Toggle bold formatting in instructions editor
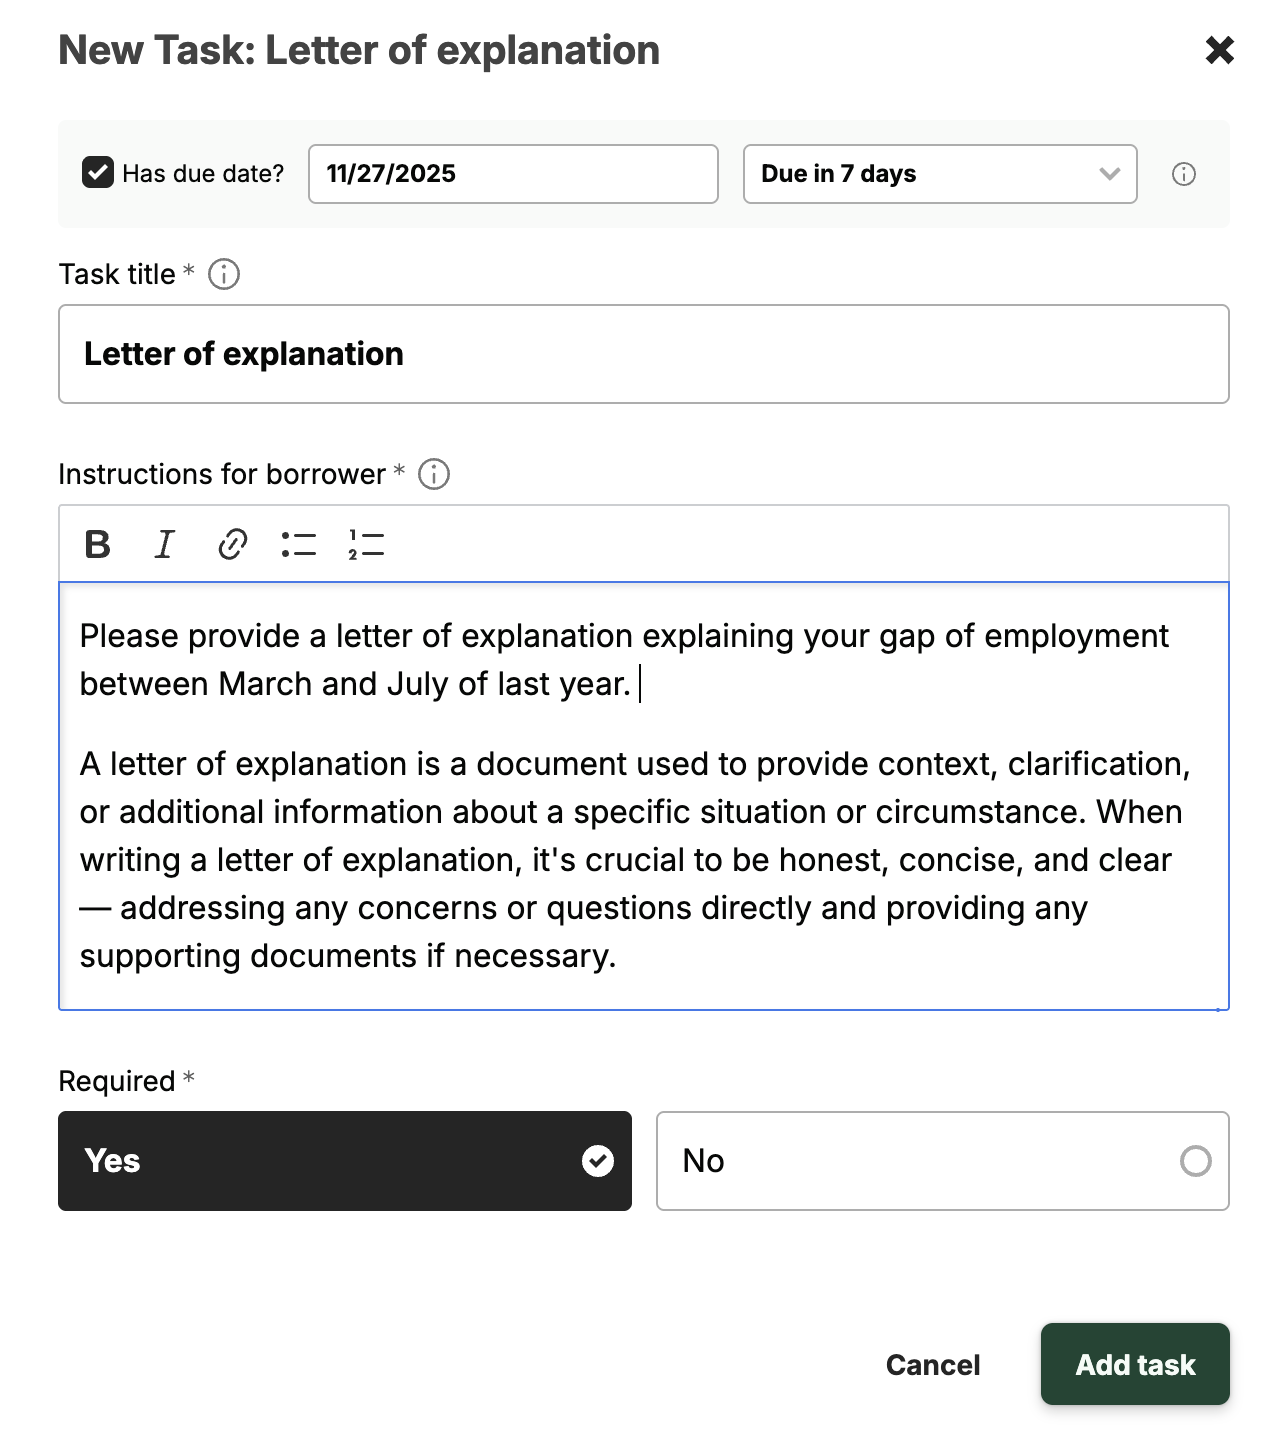This screenshot has height=1446, width=1282. (98, 544)
